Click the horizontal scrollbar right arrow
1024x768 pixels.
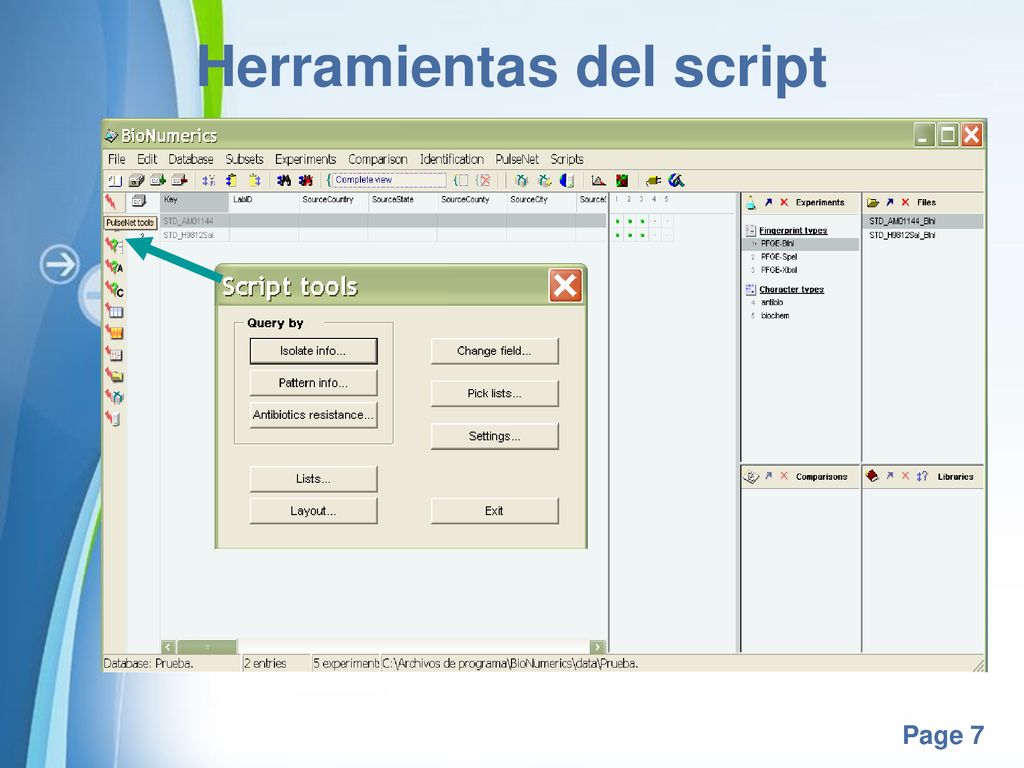tap(597, 647)
